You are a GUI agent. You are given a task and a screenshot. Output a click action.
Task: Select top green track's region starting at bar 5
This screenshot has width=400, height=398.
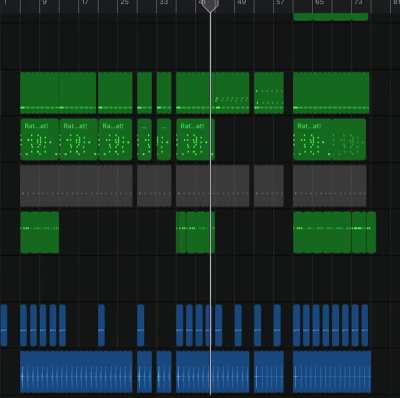click(58, 92)
